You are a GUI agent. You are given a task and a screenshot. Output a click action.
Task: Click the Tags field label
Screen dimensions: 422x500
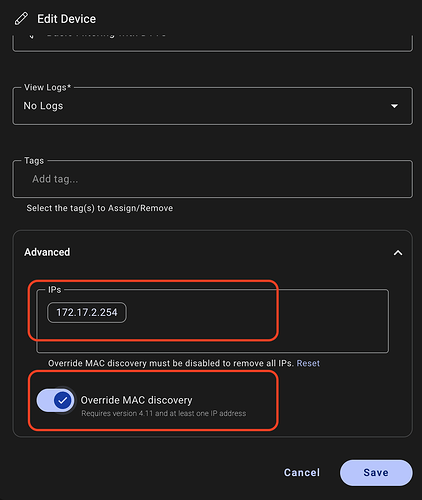coord(34,161)
